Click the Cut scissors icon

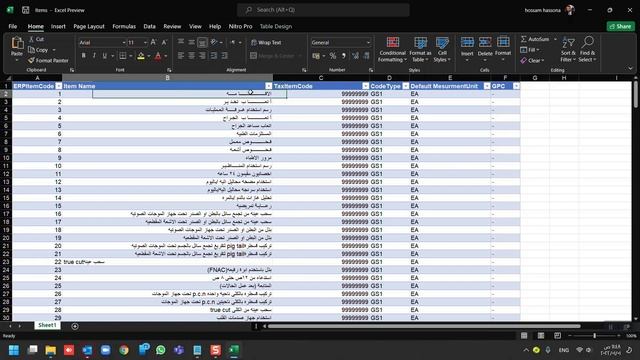(31, 39)
